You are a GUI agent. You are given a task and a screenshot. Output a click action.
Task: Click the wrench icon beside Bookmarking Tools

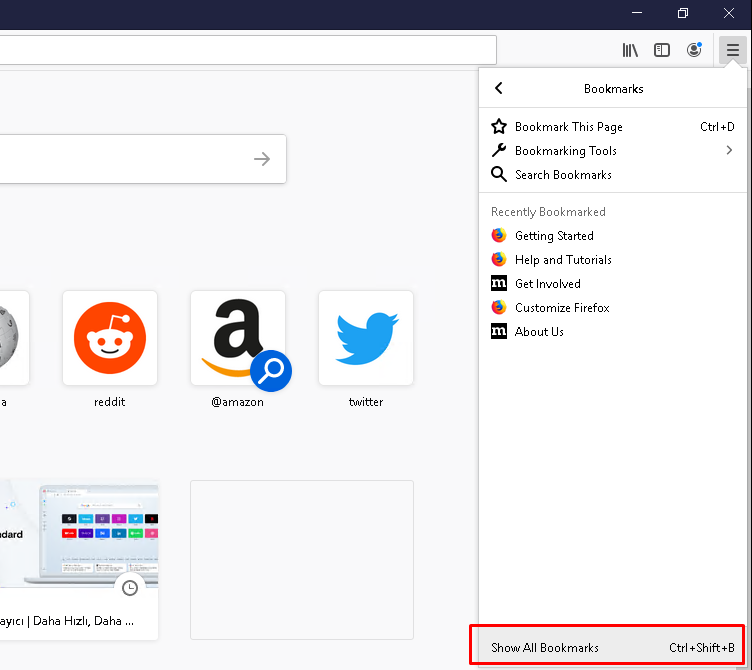499,151
